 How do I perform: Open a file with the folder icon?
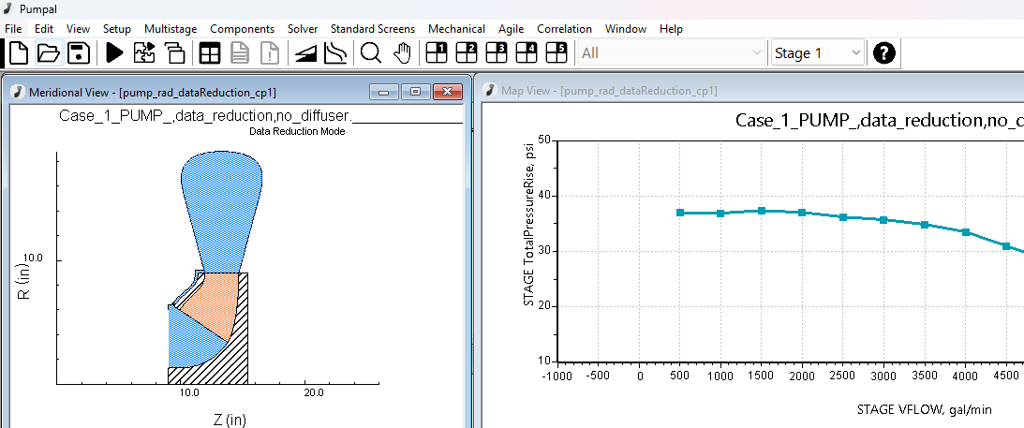(x=48, y=53)
